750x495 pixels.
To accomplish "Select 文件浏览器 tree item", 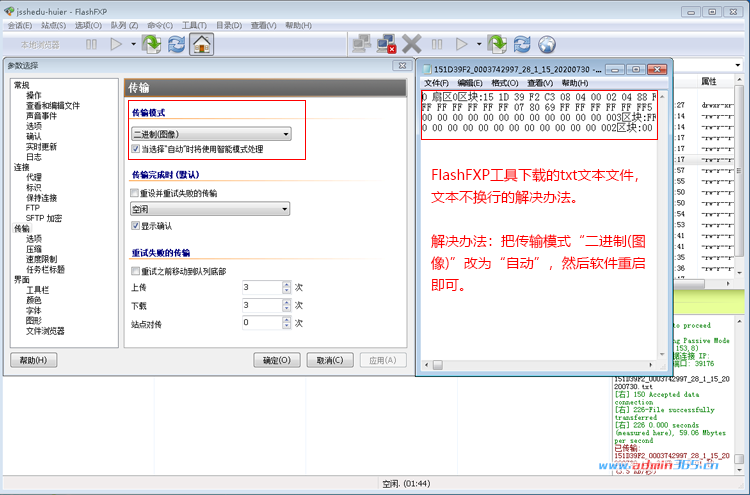I will 45,331.
